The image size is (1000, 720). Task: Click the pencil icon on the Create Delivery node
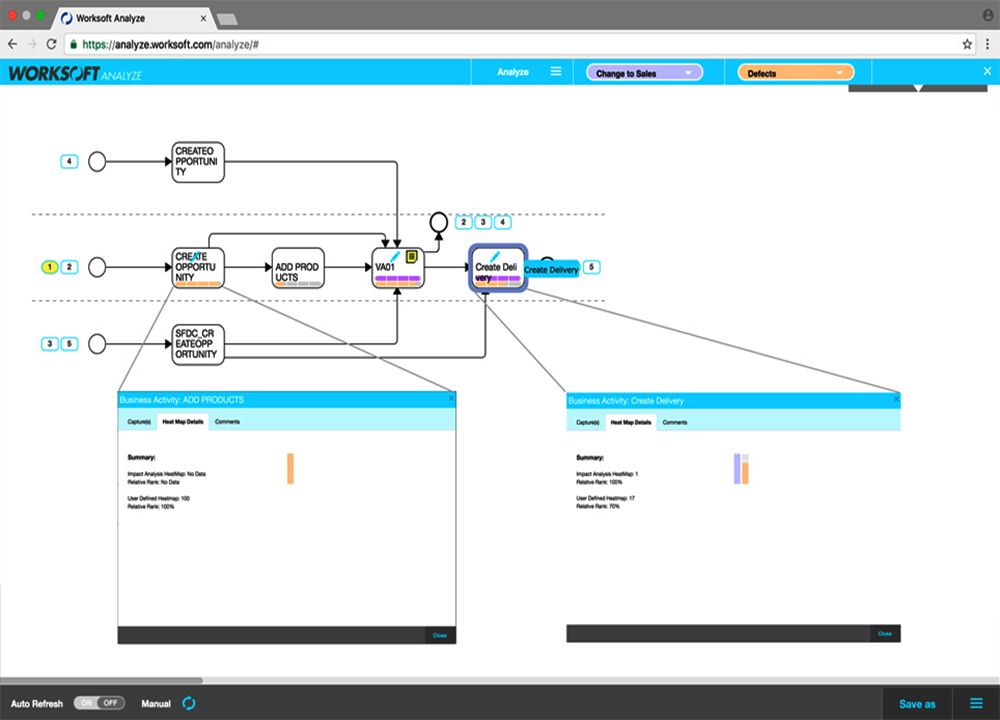tap(495, 256)
